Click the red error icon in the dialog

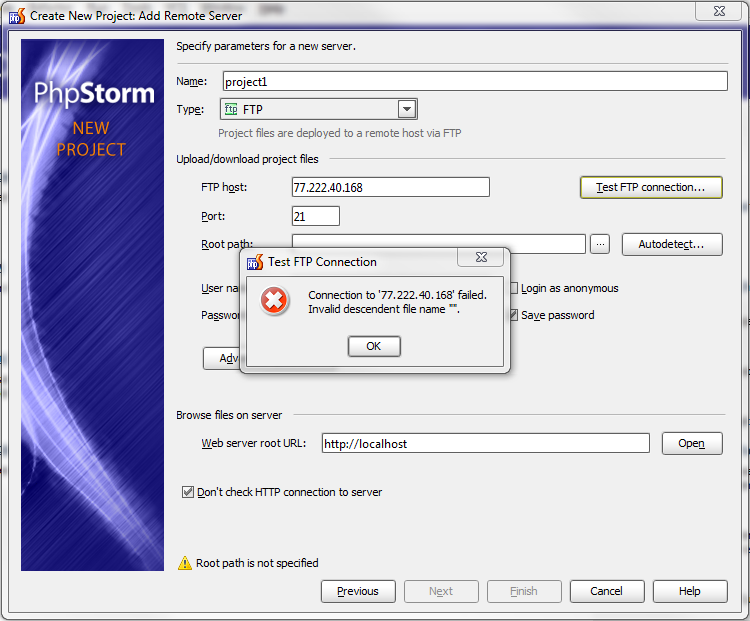[x=274, y=301]
